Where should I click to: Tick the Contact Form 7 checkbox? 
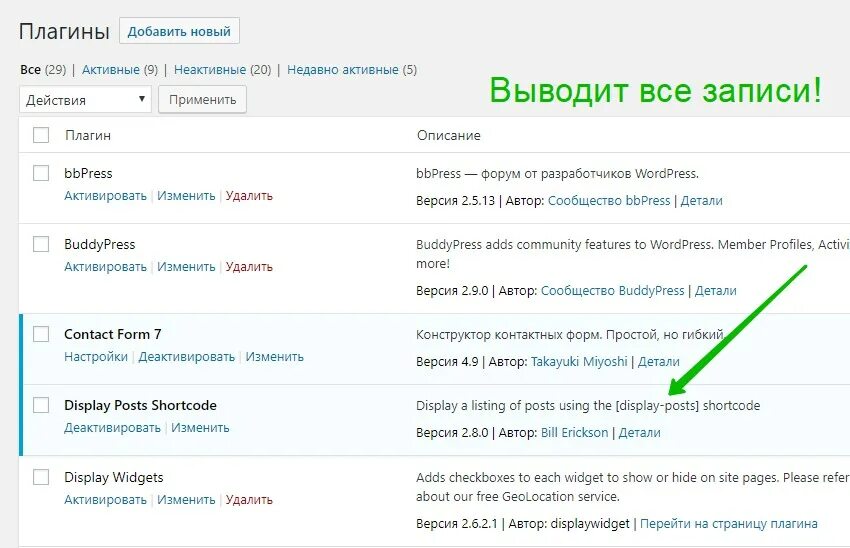[x=41, y=334]
